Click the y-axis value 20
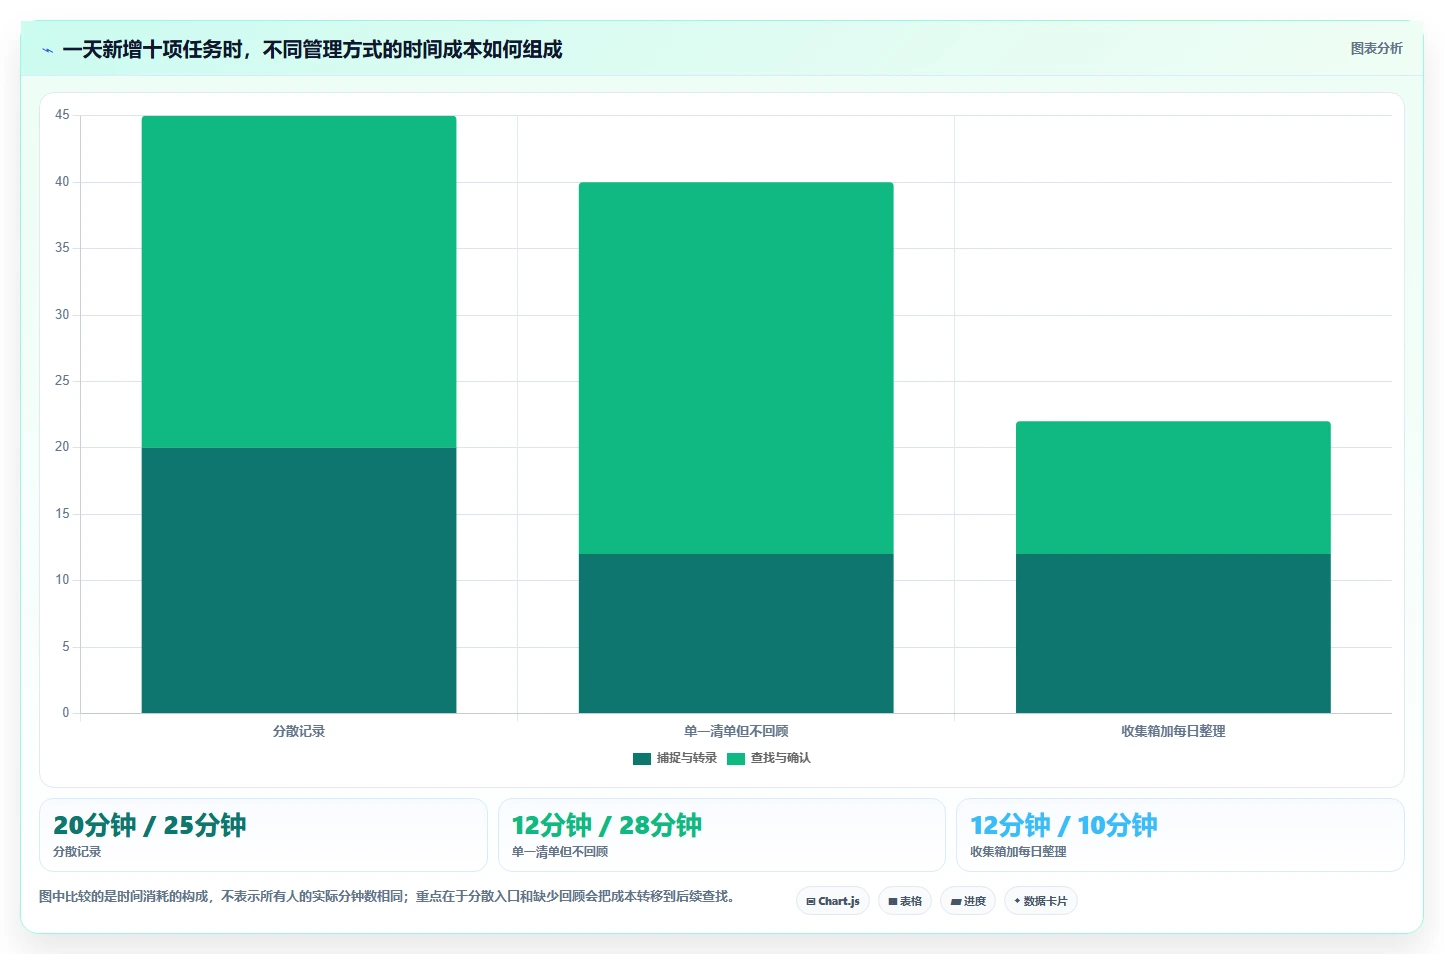Viewport: 1444px width, 954px height. (62, 447)
